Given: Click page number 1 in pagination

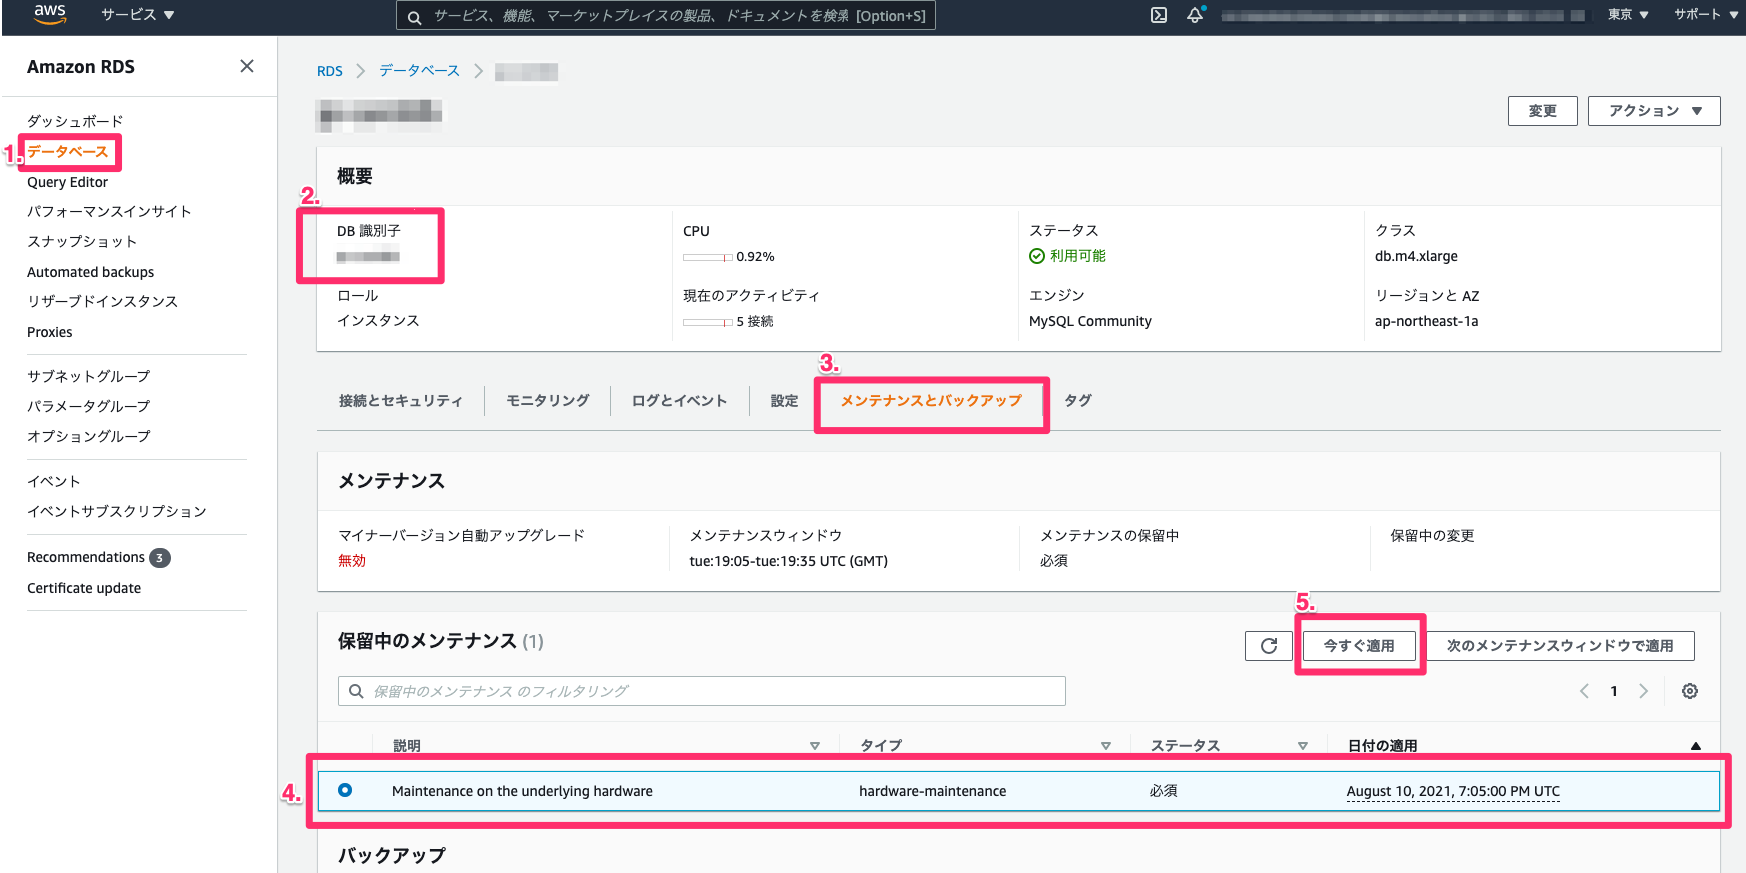Looking at the screenshot, I should pyautogui.click(x=1614, y=691).
